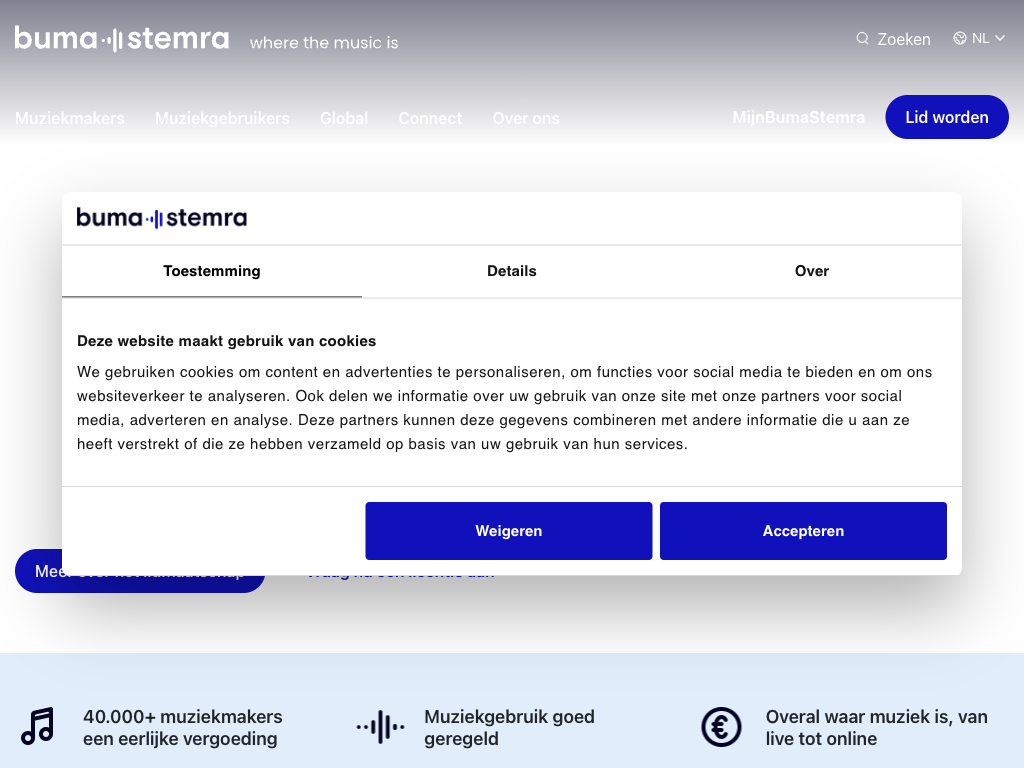
Task: Click the euro coin icon
Action: [721, 727]
